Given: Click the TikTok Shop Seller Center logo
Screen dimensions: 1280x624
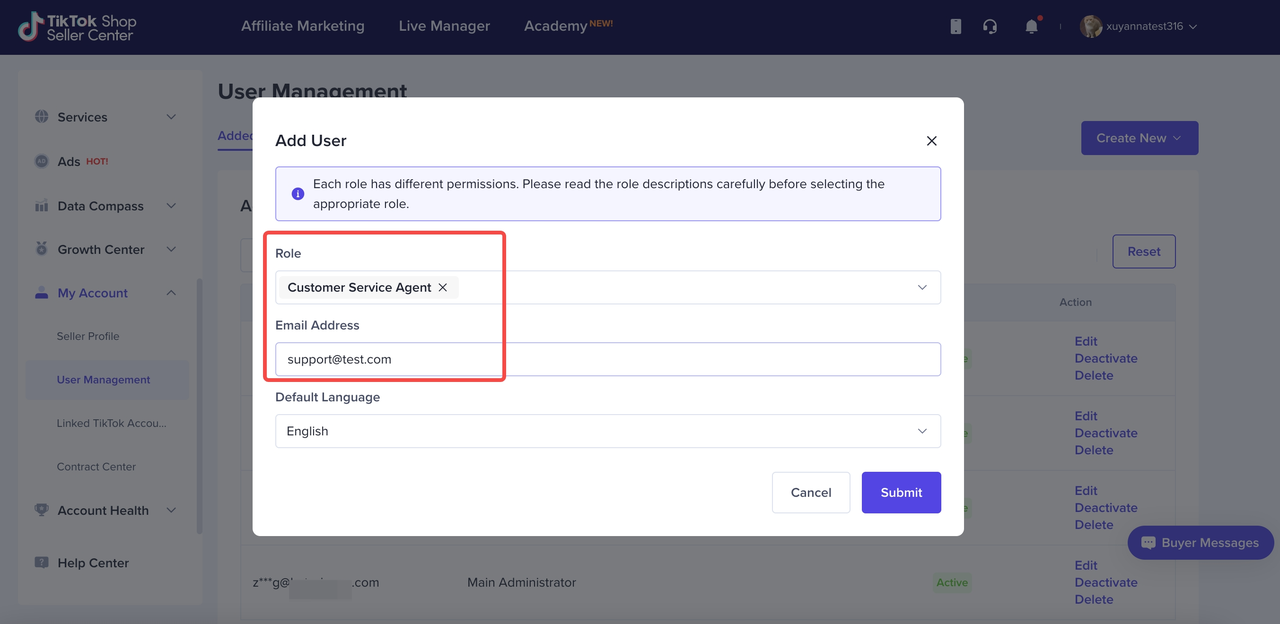Looking at the screenshot, I should 77,27.
